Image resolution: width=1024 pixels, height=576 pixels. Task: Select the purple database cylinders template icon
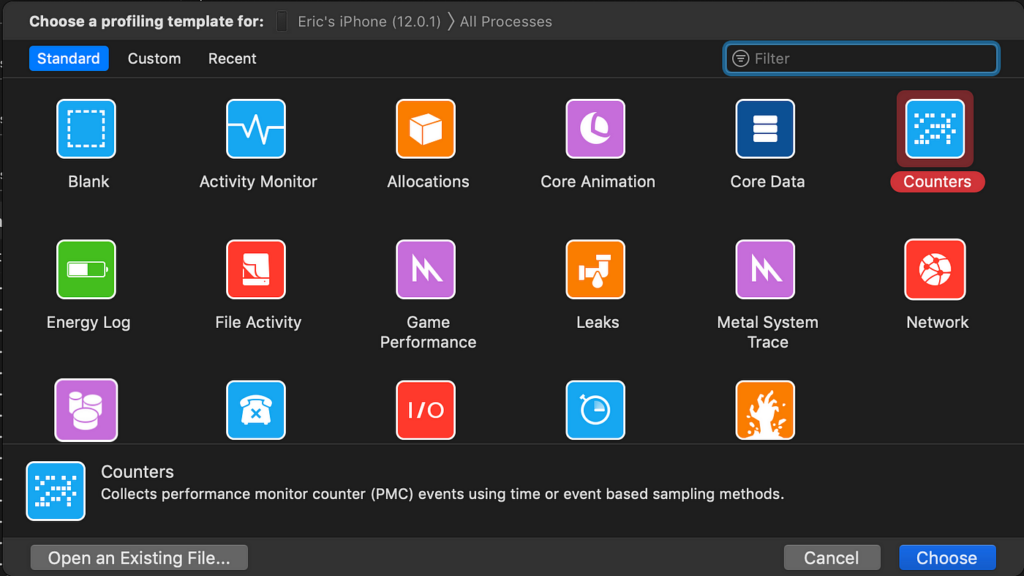tap(86, 410)
